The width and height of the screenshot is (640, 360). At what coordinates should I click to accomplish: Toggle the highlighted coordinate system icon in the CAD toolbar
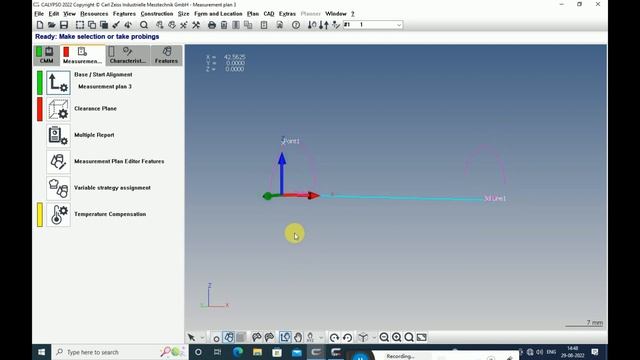point(285,337)
